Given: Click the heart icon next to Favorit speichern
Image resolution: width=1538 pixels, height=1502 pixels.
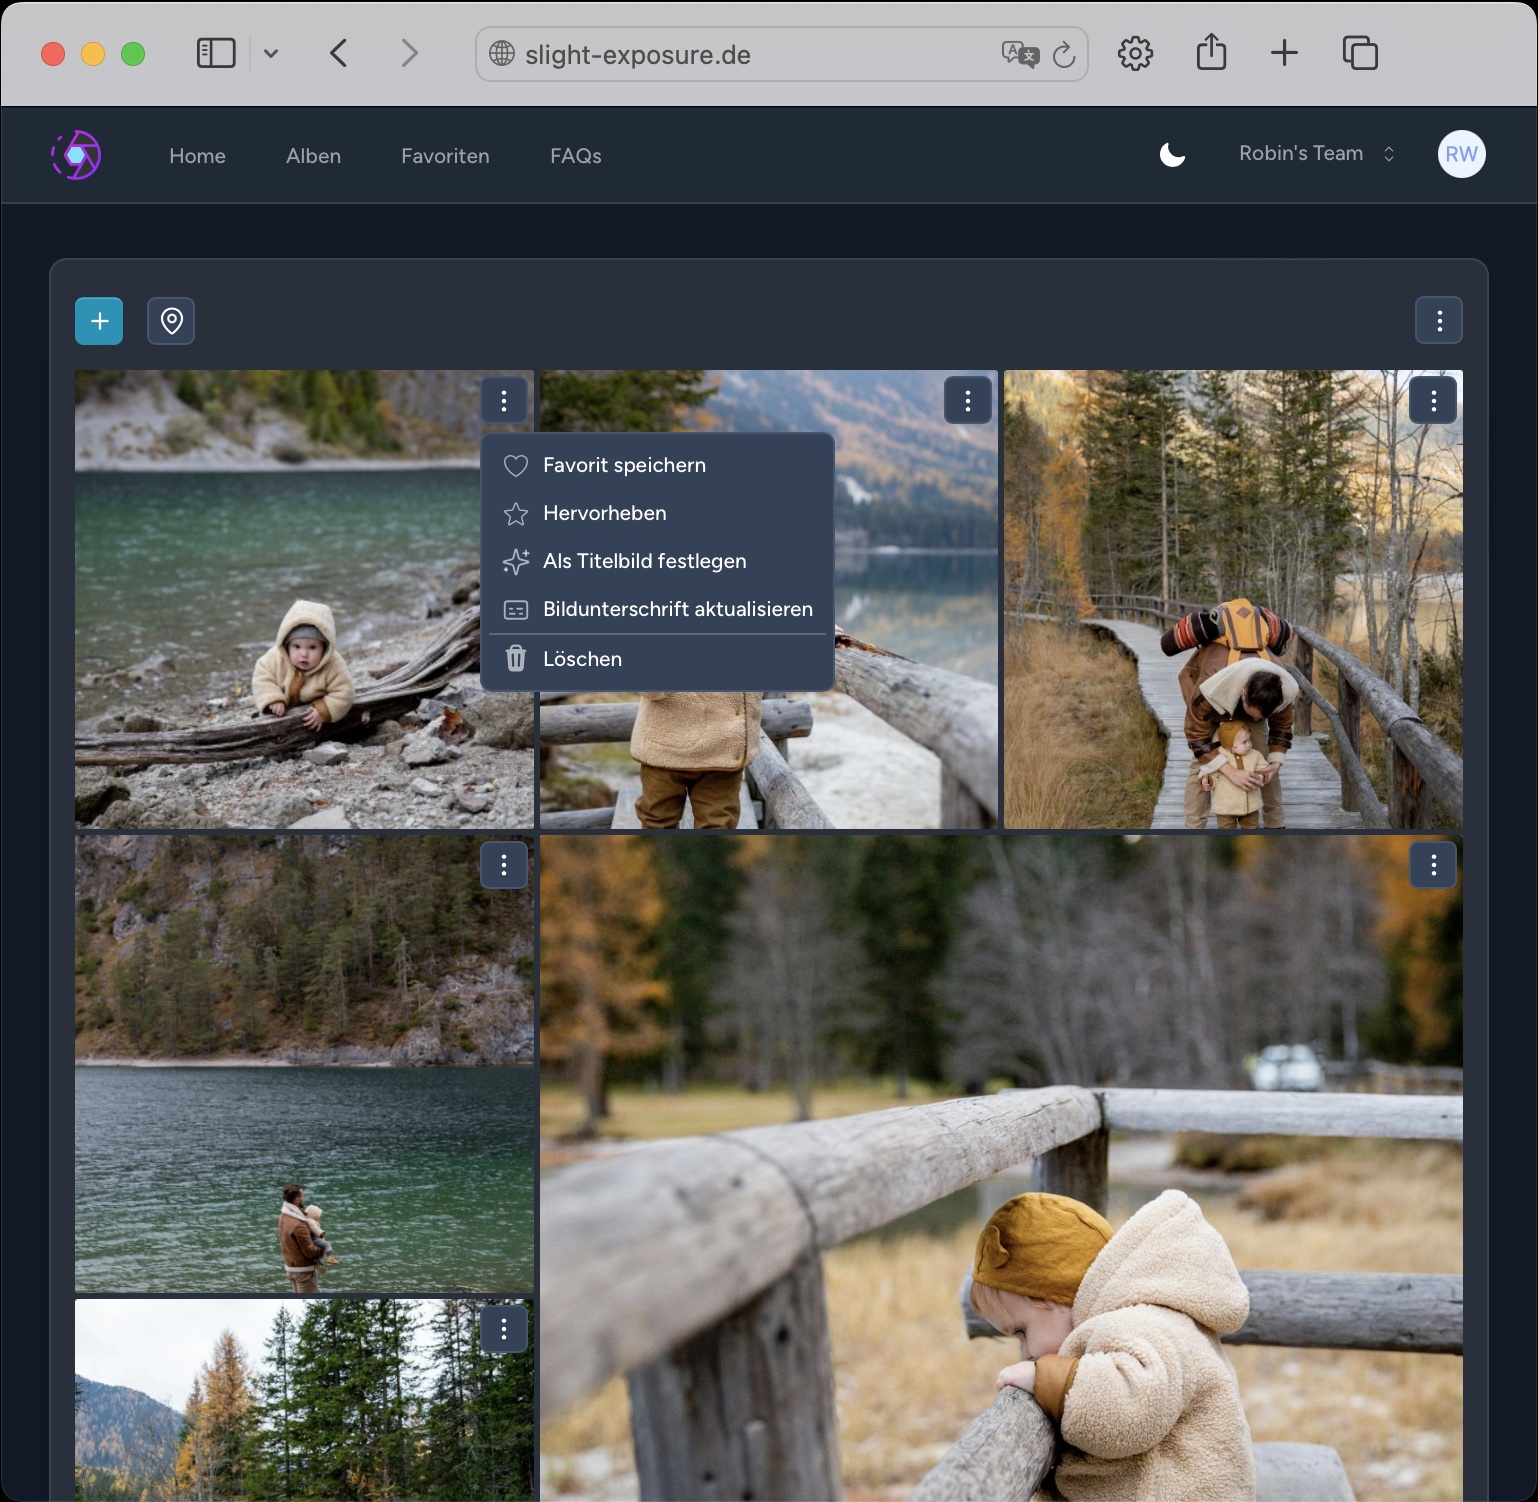Looking at the screenshot, I should point(516,465).
